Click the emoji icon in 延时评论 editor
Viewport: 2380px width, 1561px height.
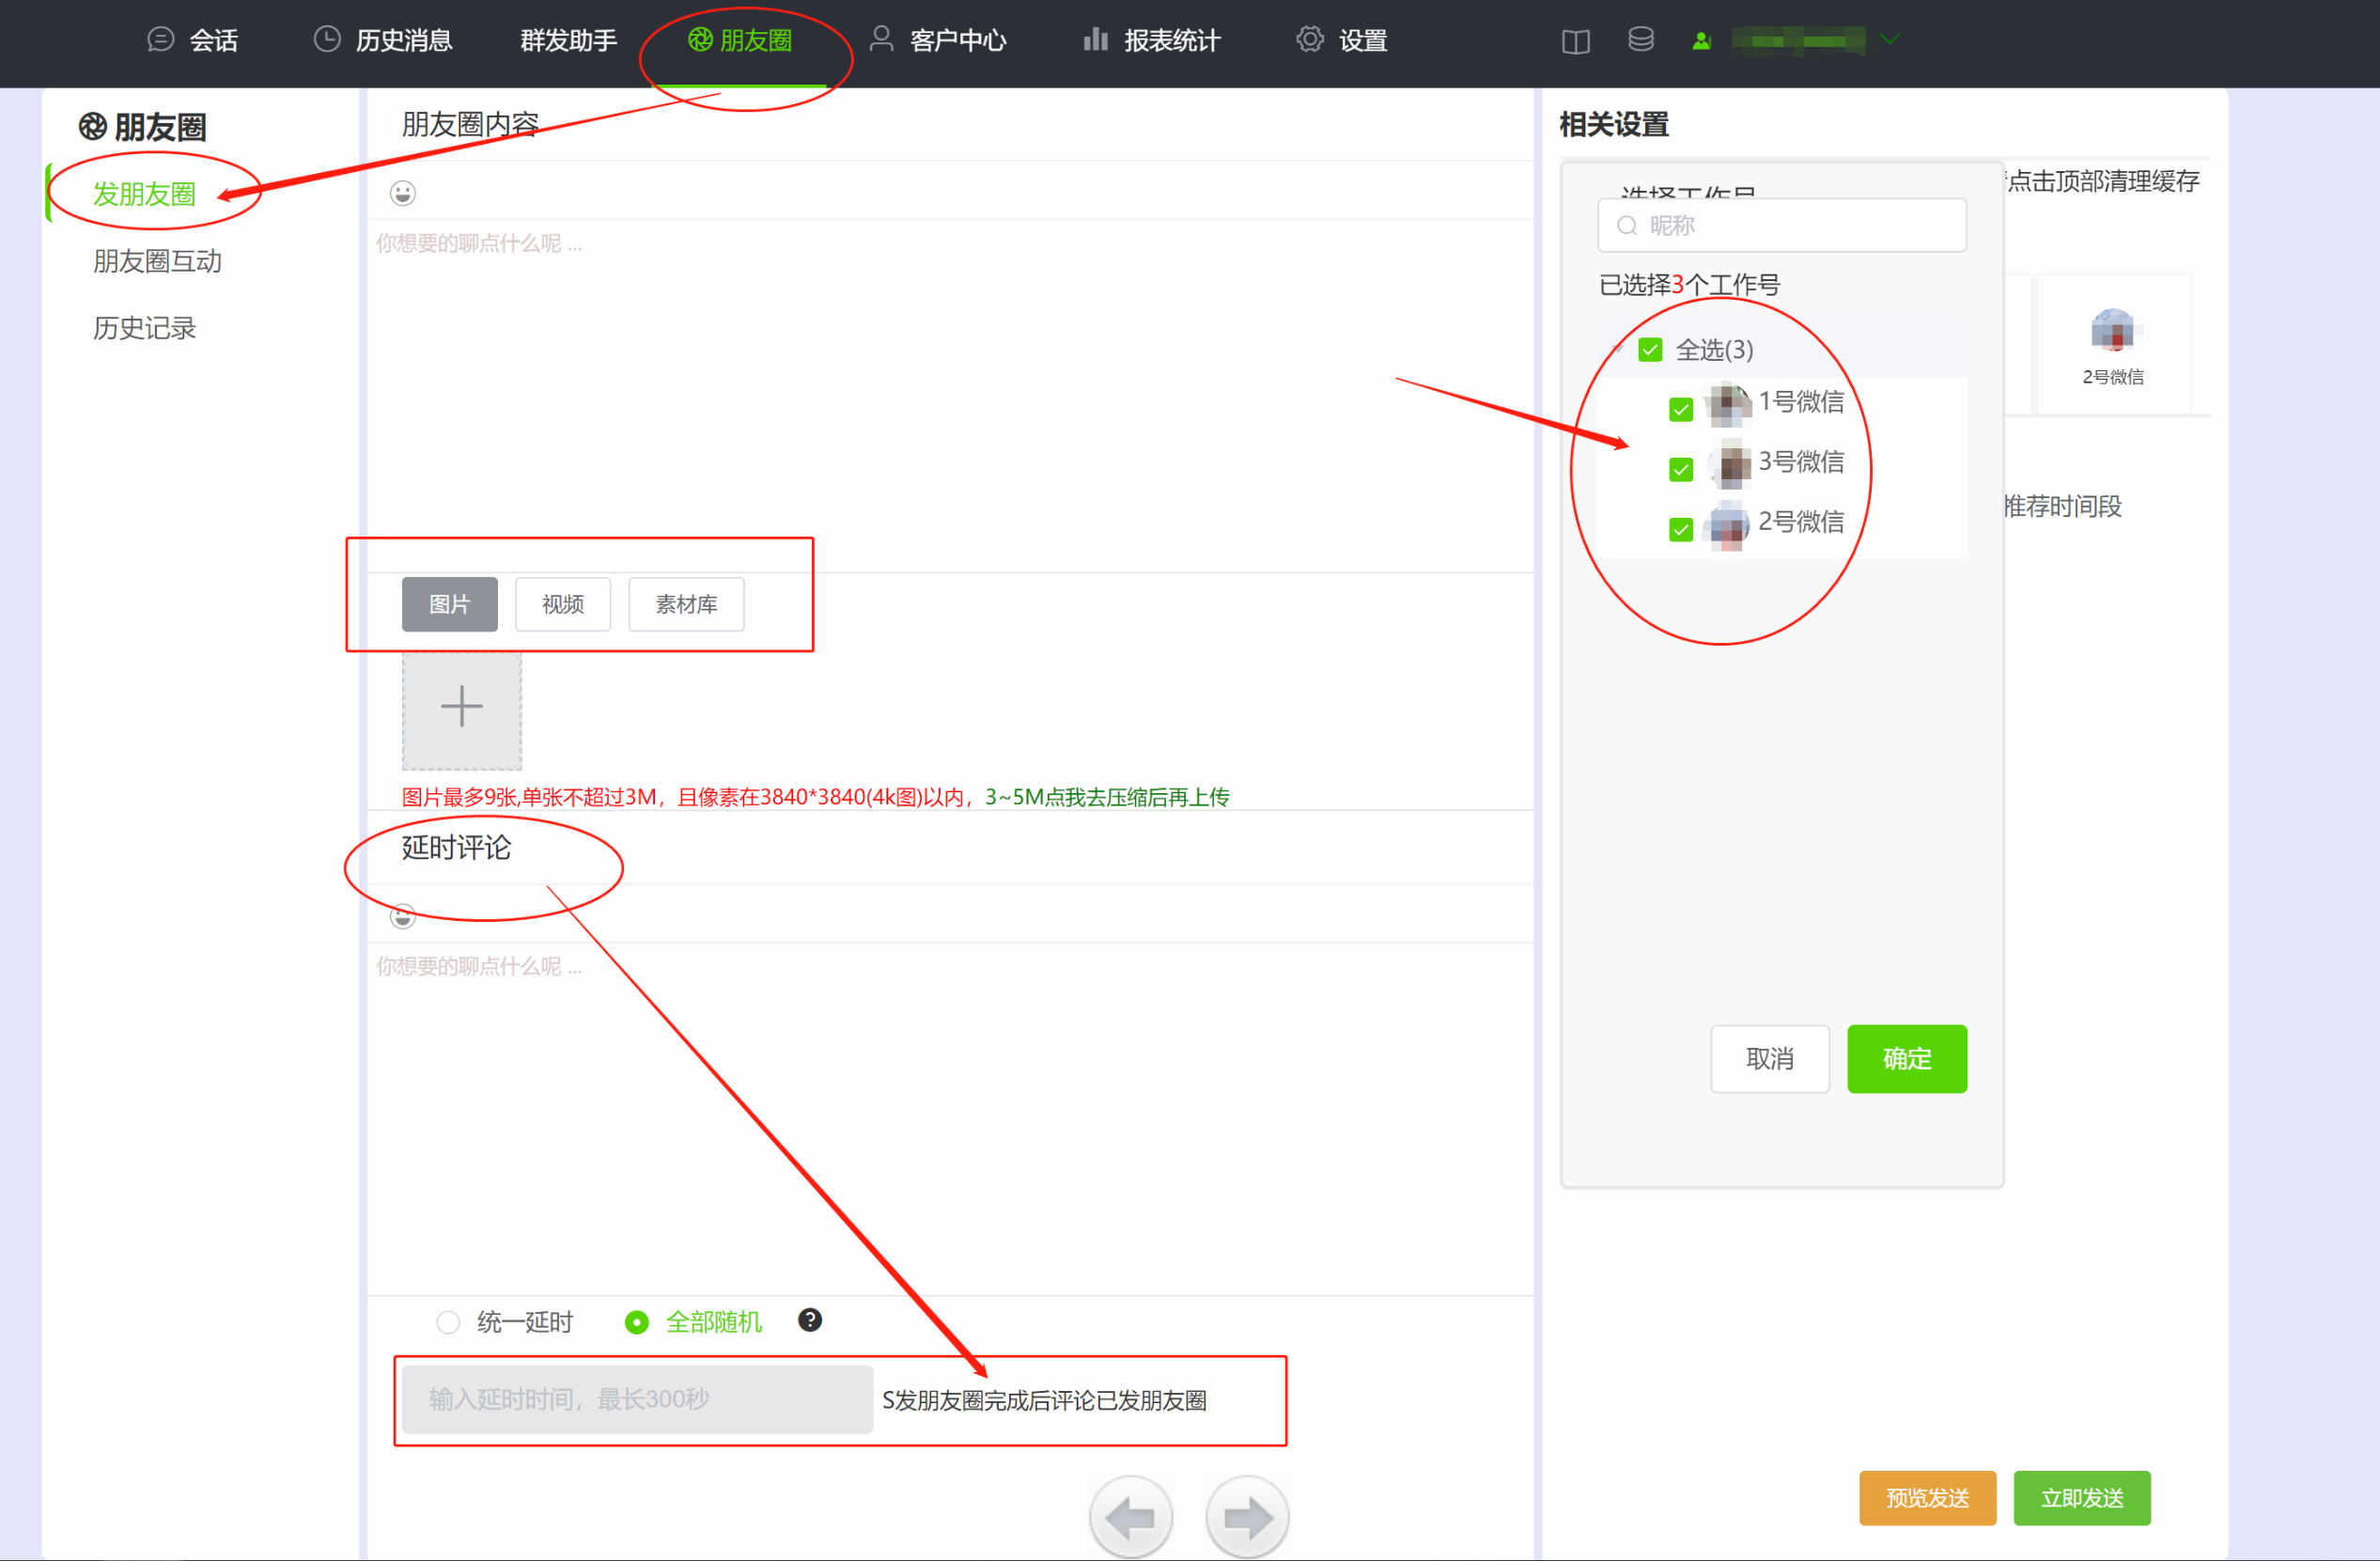click(402, 916)
